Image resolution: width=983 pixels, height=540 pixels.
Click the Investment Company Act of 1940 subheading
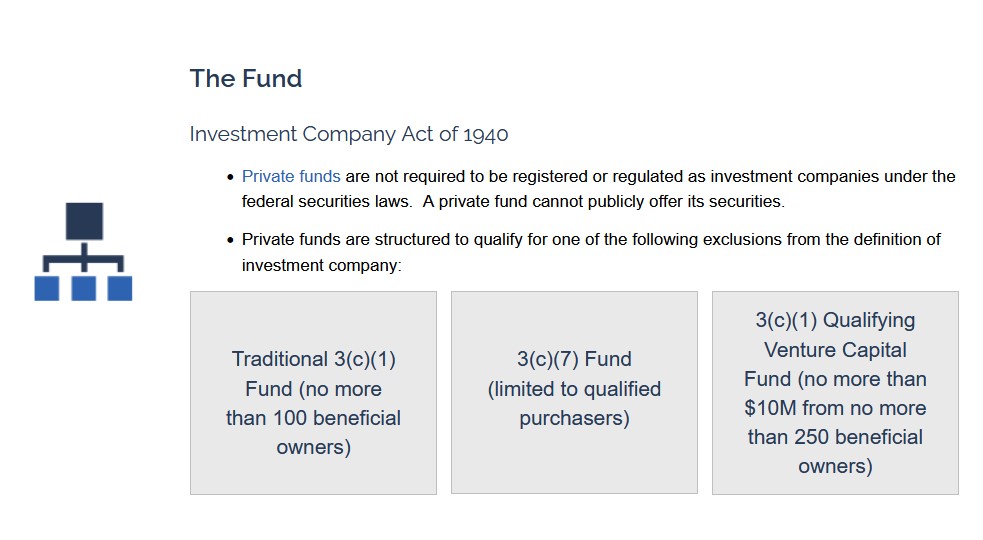click(349, 134)
